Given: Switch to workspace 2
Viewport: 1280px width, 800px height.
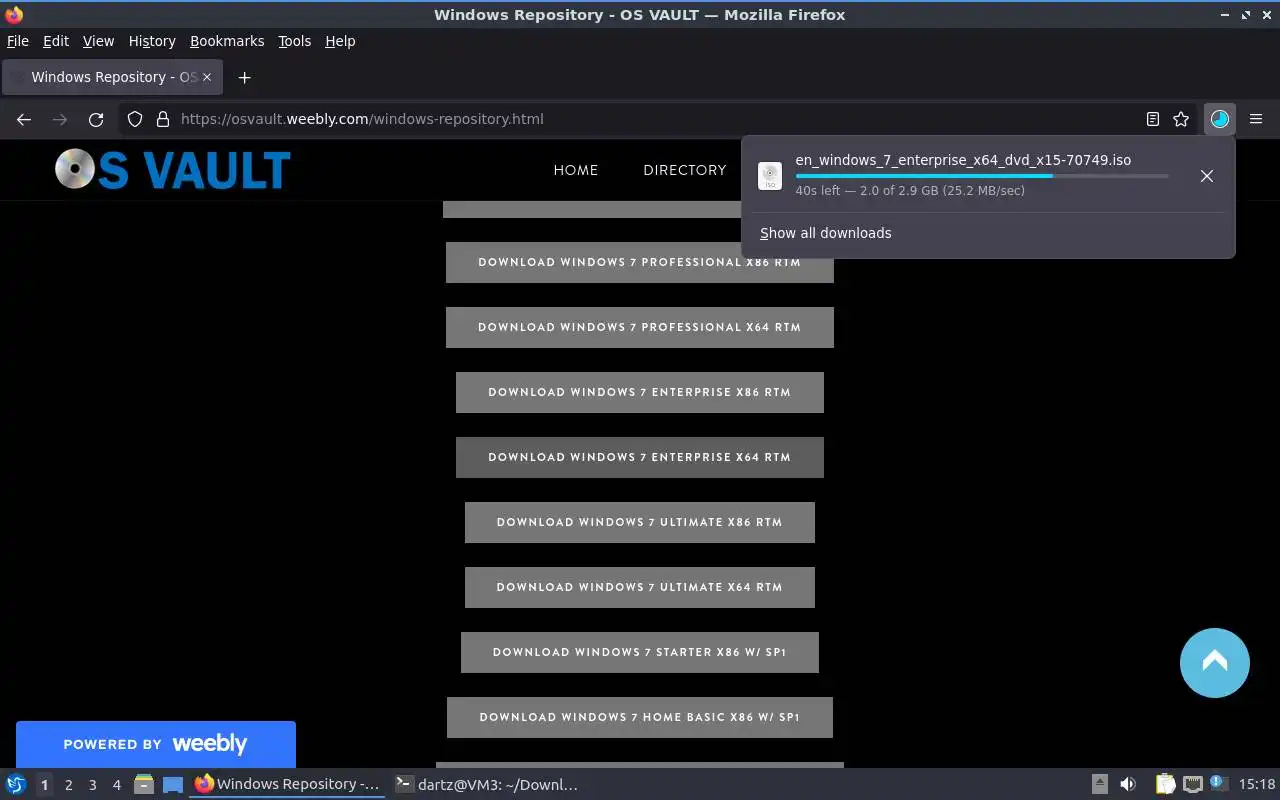Looking at the screenshot, I should (x=68, y=785).
